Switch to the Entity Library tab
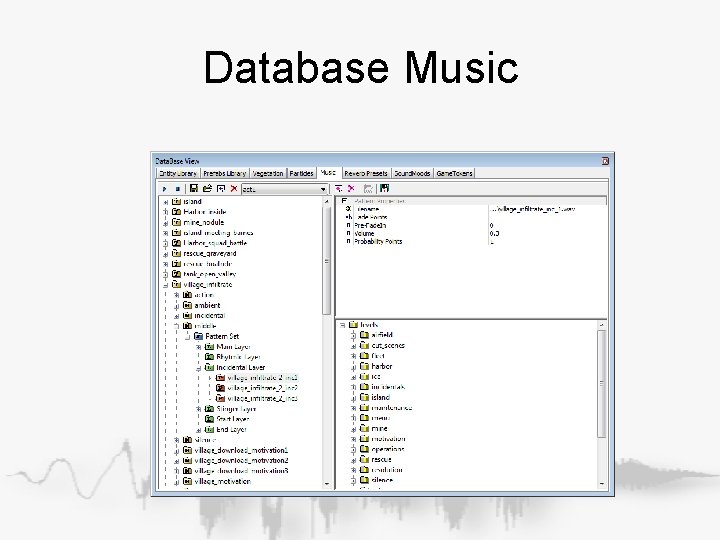 178,173
